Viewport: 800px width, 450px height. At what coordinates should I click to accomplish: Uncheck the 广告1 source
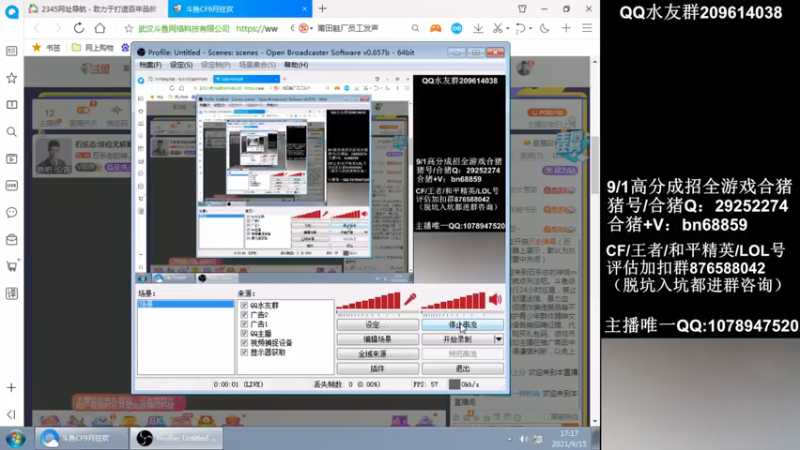click(x=244, y=324)
